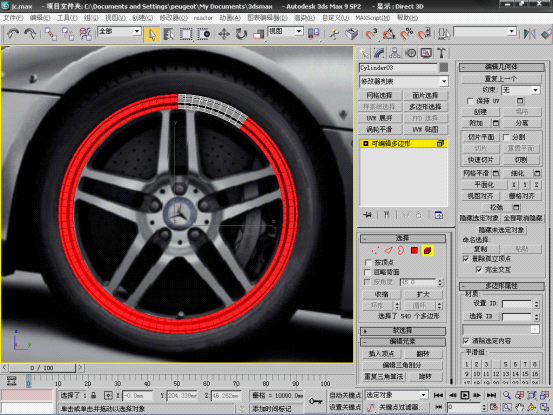Choose Polygon sub-object selection level

point(414,251)
